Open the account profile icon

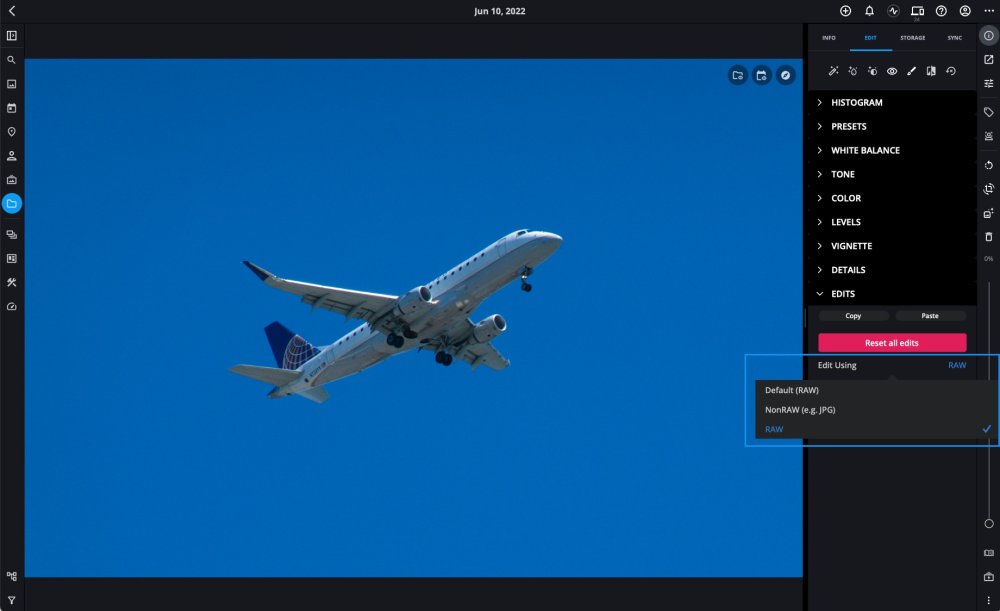pos(965,11)
